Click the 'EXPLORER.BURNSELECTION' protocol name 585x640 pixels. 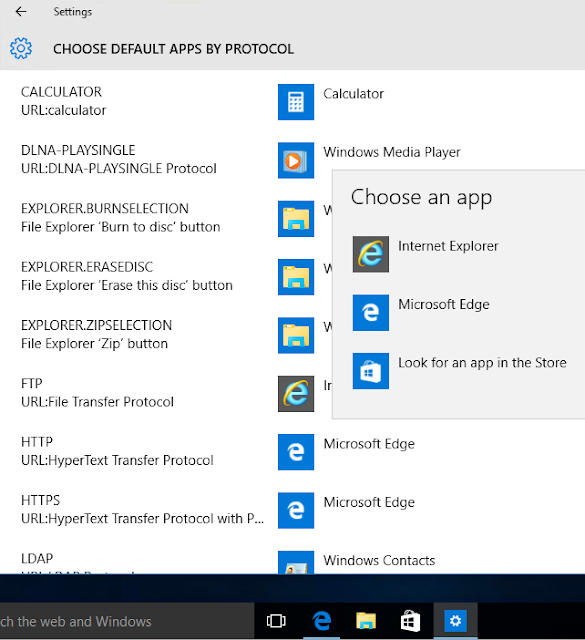(x=105, y=209)
